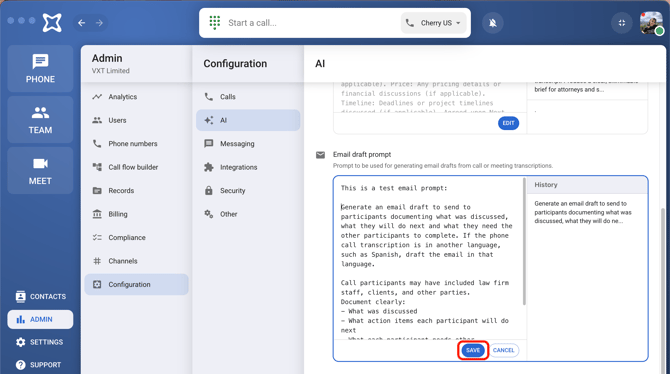Open Security configuration
Image resolution: width=670 pixels, height=374 pixels.
point(248,191)
